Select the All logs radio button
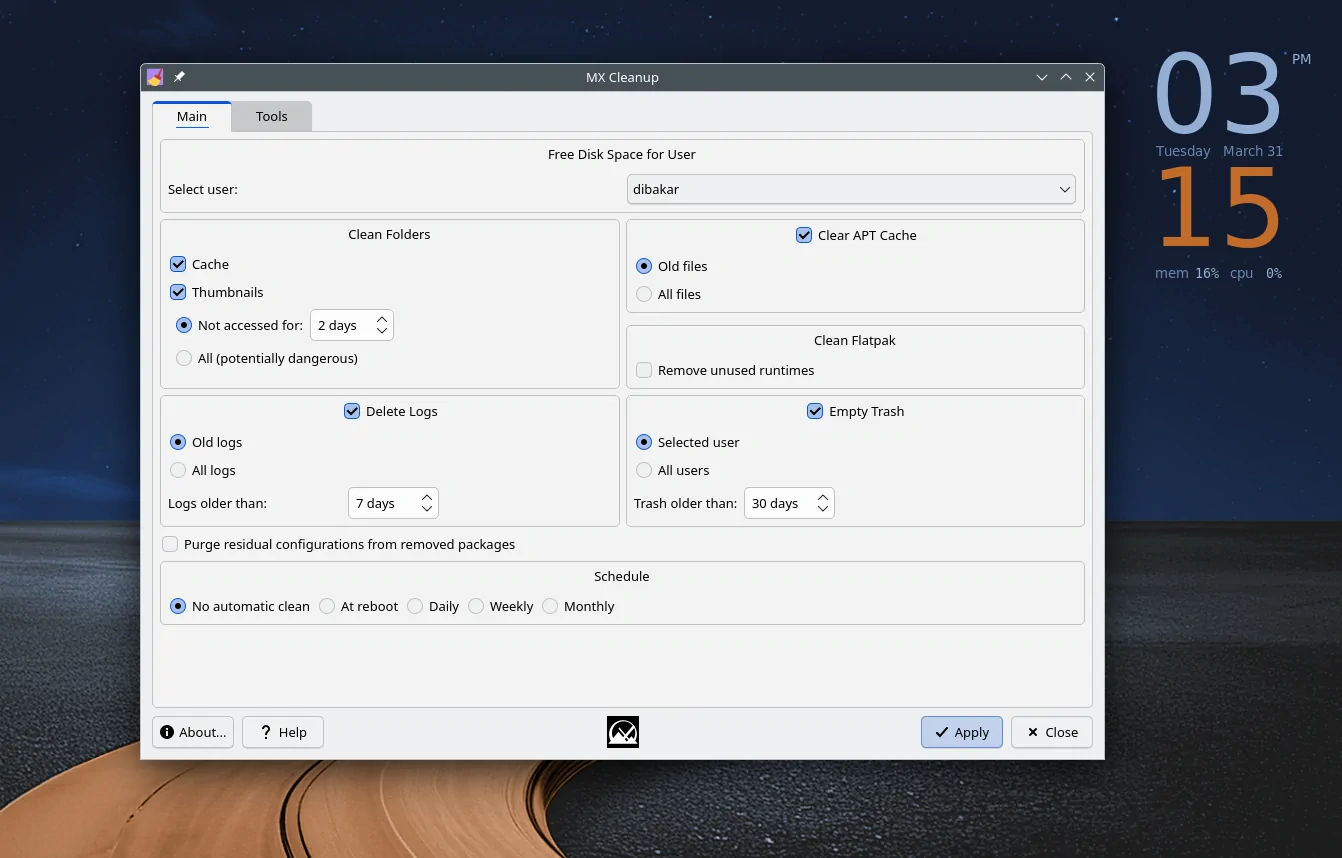This screenshot has height=858, width=1342. (x=178, y=470)
